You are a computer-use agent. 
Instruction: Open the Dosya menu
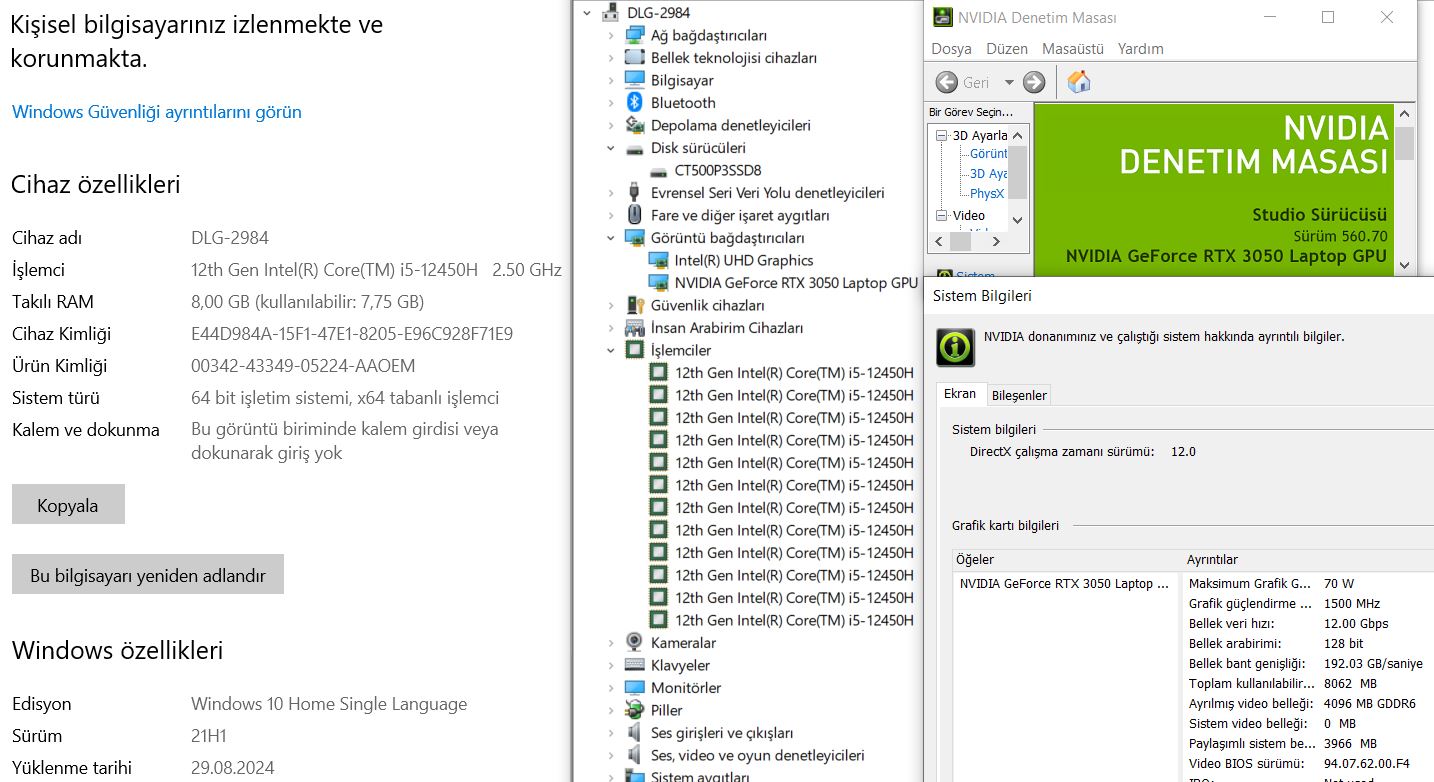pos(951,48)
